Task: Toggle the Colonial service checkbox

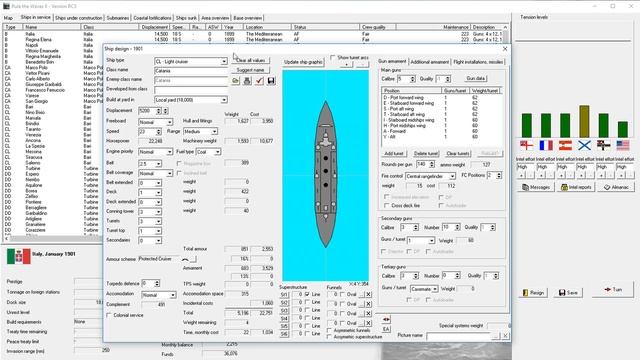Action: 109,315
